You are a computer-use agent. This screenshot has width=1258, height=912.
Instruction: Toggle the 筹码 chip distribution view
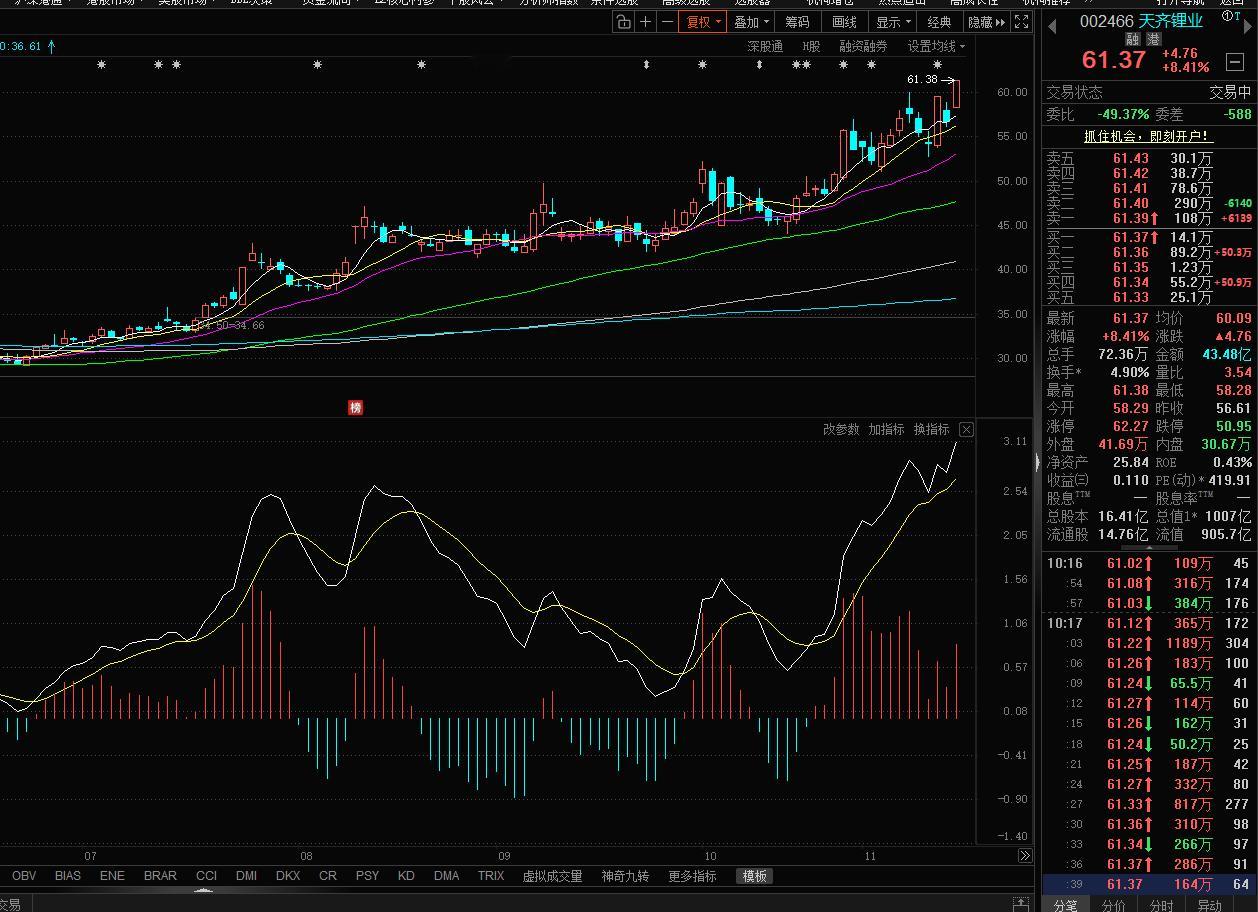[x=797, y=22]
